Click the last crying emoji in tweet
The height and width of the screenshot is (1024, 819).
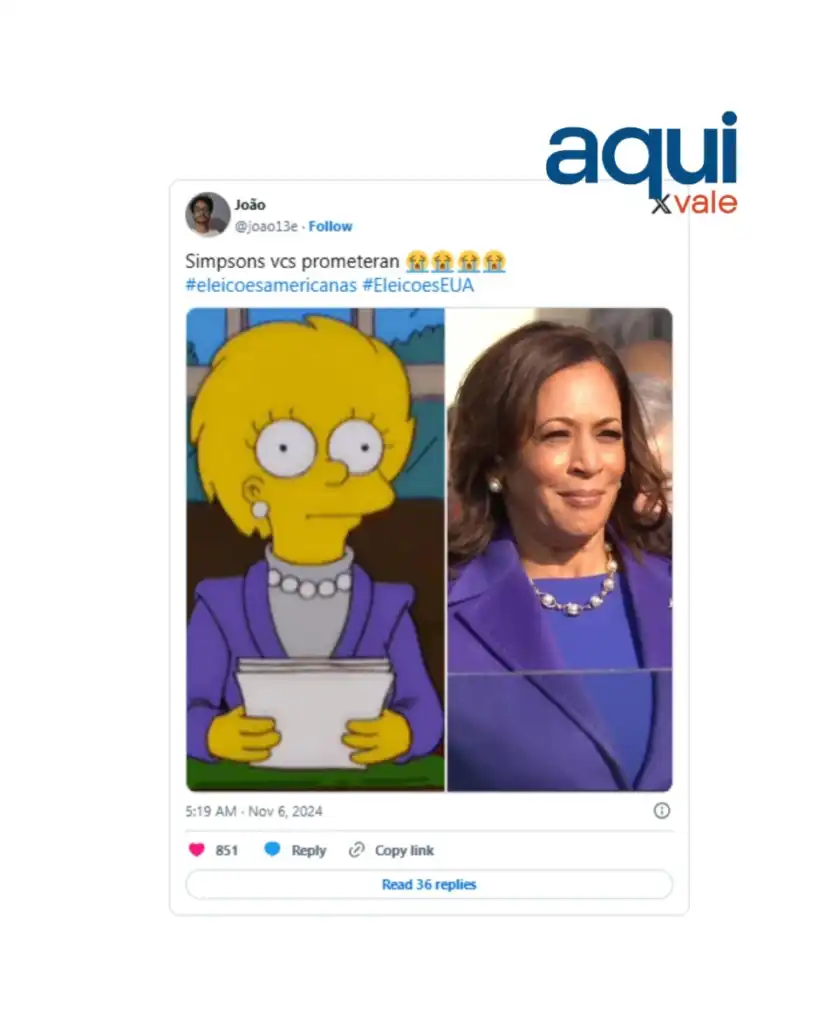point(494,261)
